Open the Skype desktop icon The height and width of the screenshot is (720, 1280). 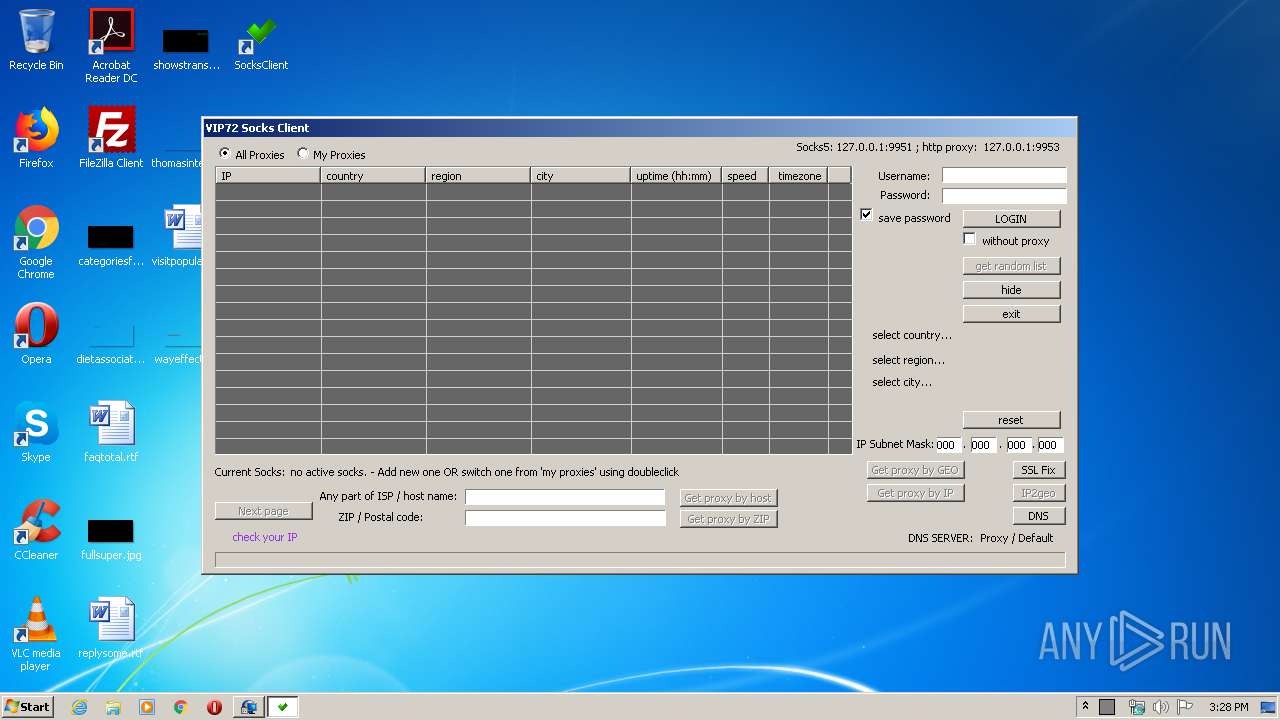click(36, 432)
